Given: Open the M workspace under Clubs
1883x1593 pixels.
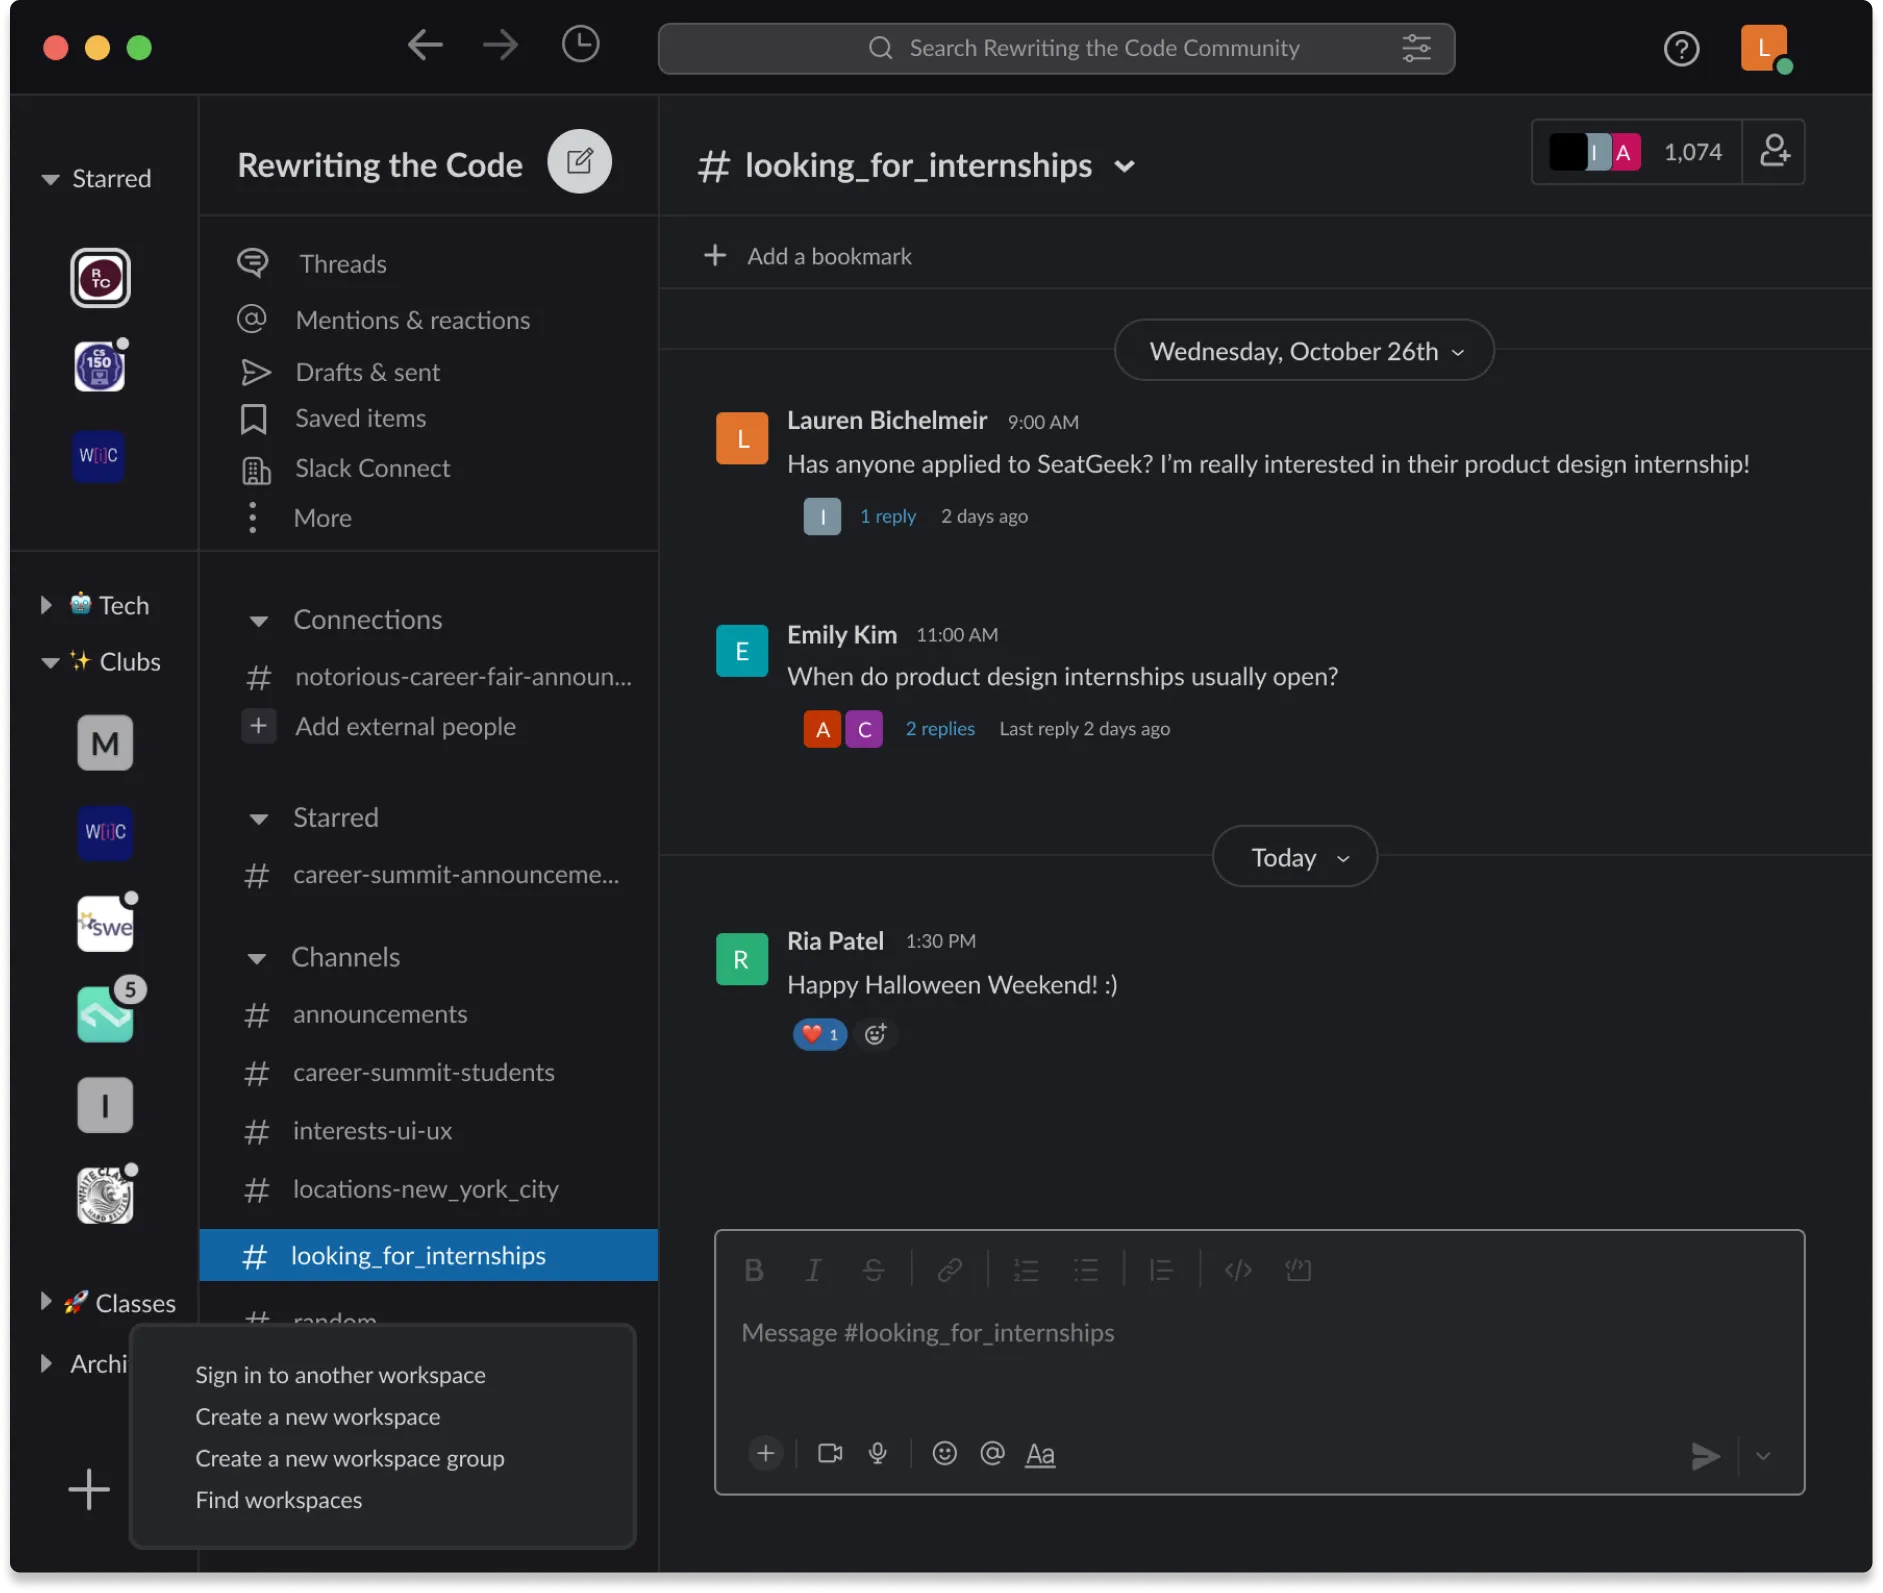Looking at the screenshot, I should (105, 743).
